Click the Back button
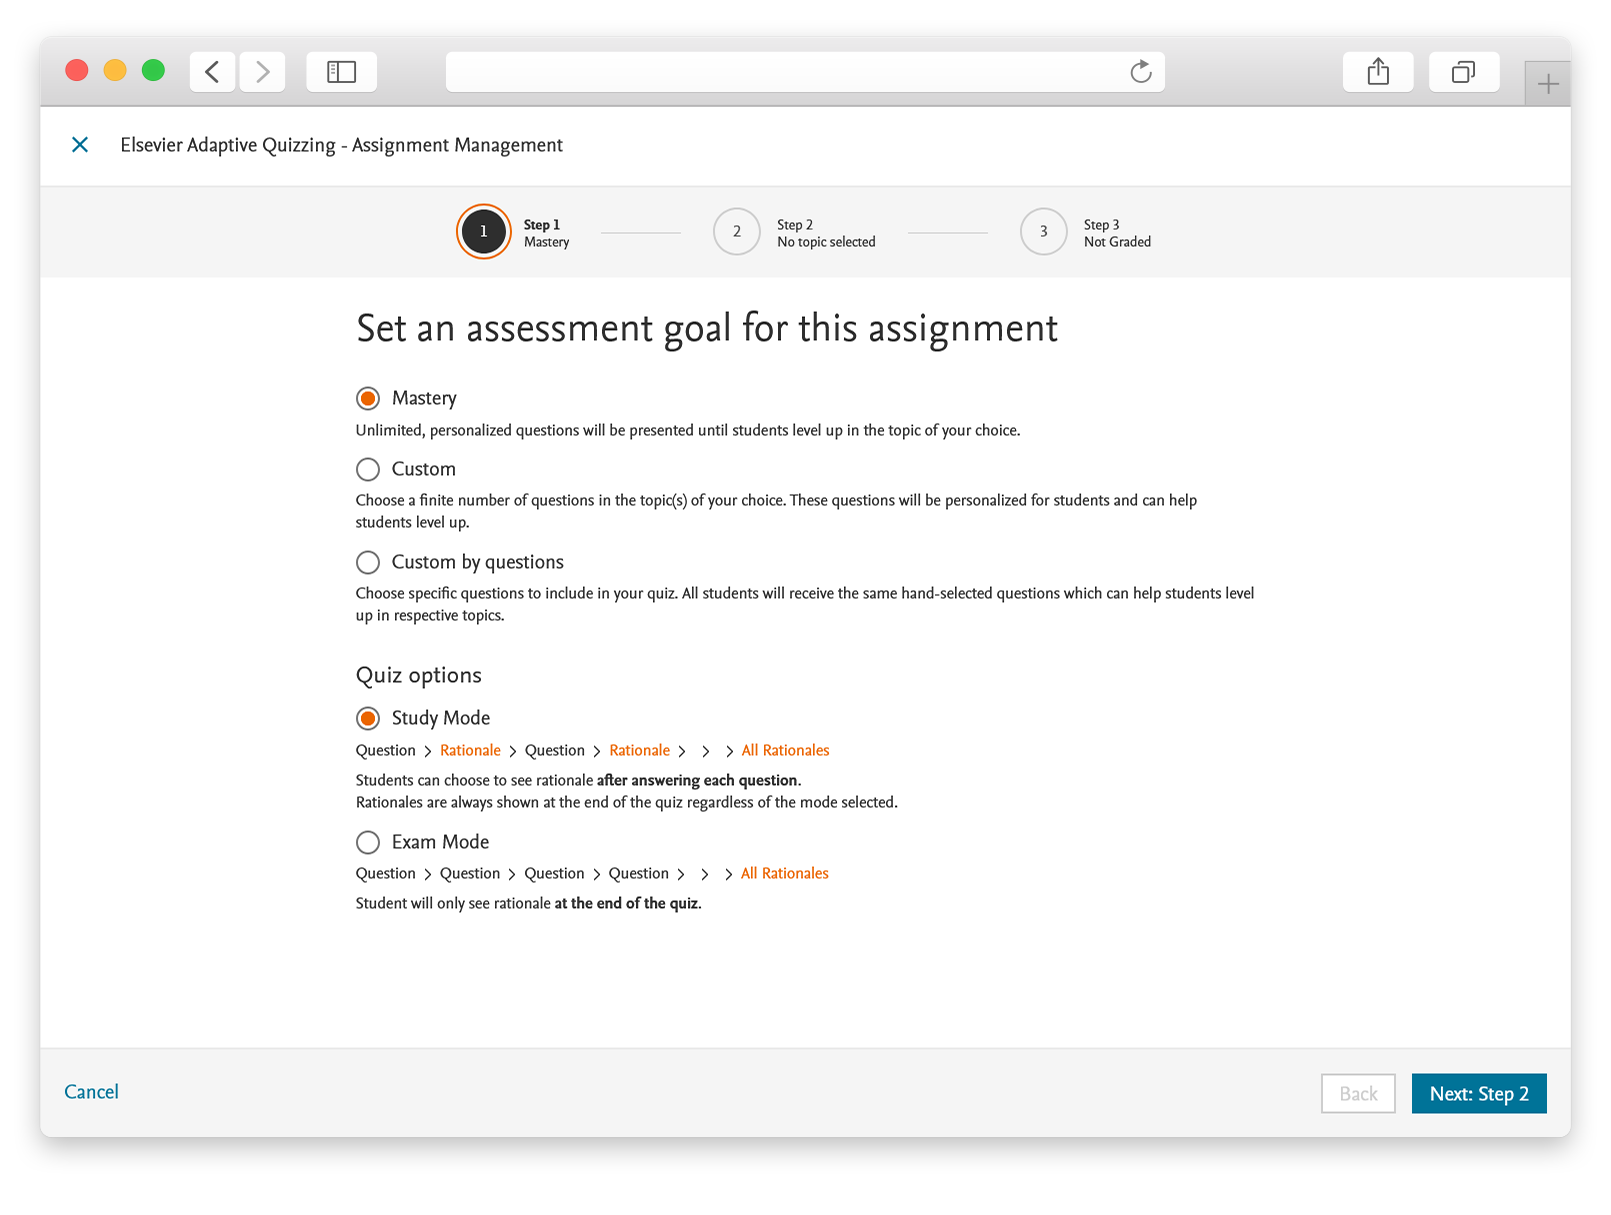1611x1215 pixels. pos(1358,1094)
